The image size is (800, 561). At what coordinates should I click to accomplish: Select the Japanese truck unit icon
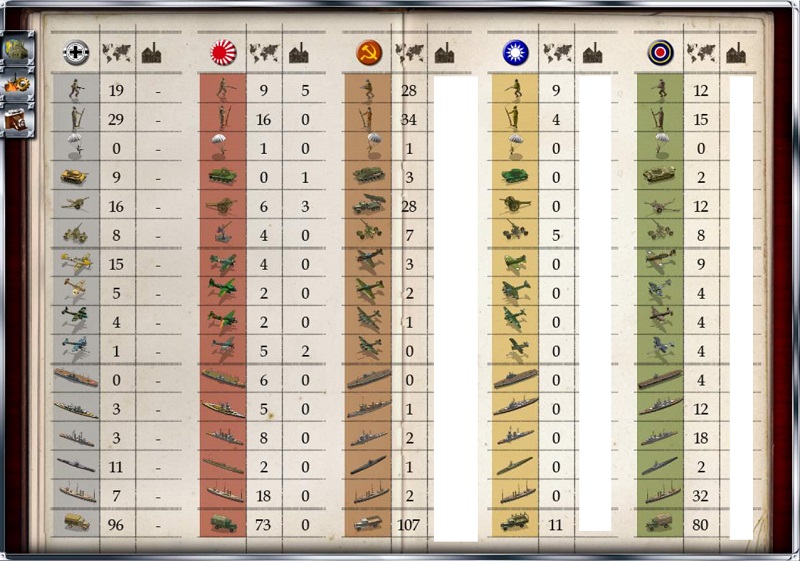pyautogui.click(x=223, y=523)
